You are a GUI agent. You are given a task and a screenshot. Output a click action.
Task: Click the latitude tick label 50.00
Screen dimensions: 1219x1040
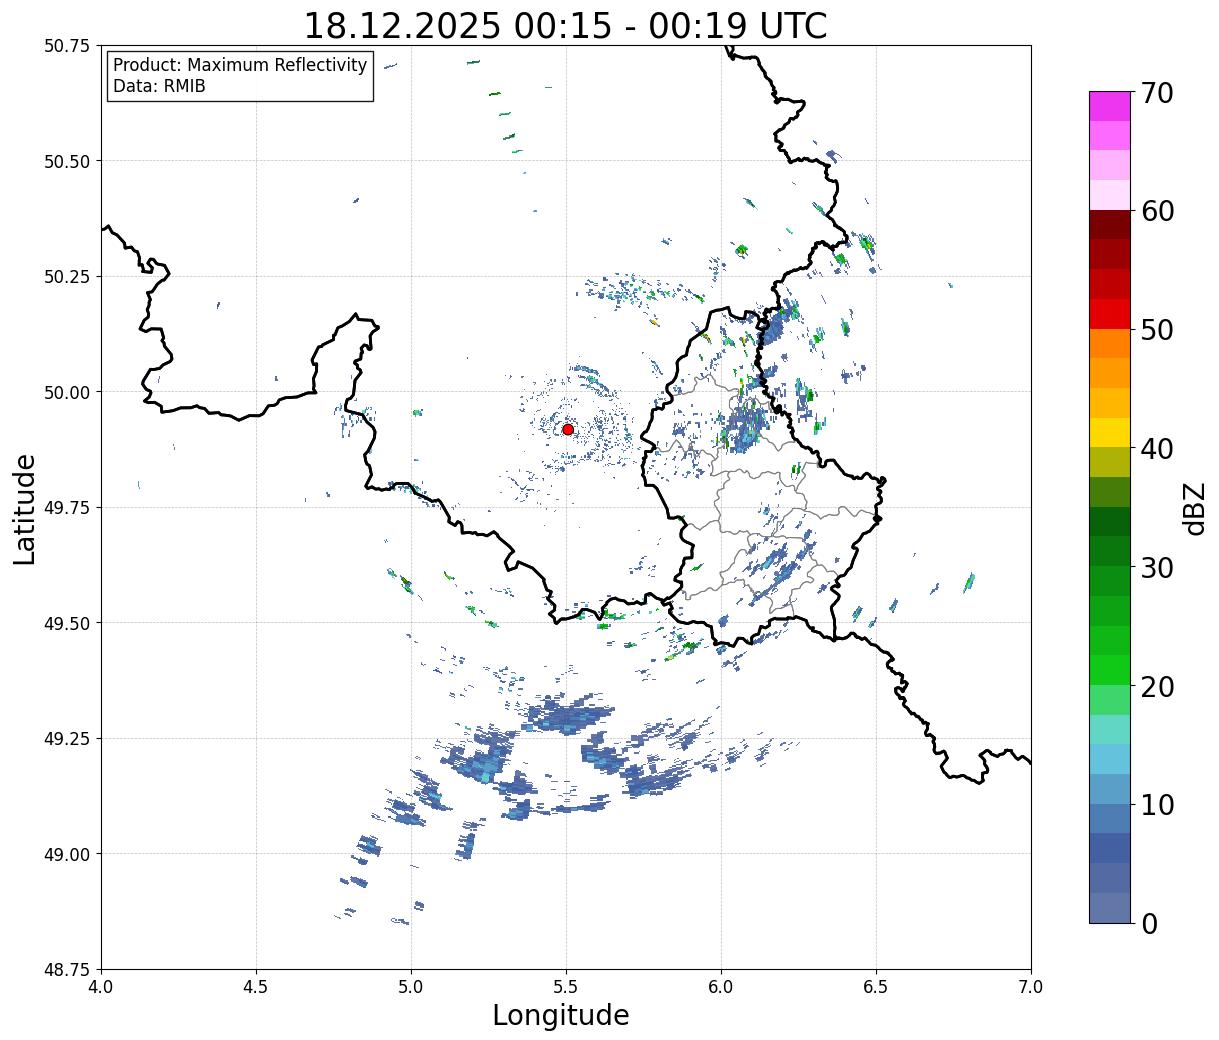click(67, 392)
